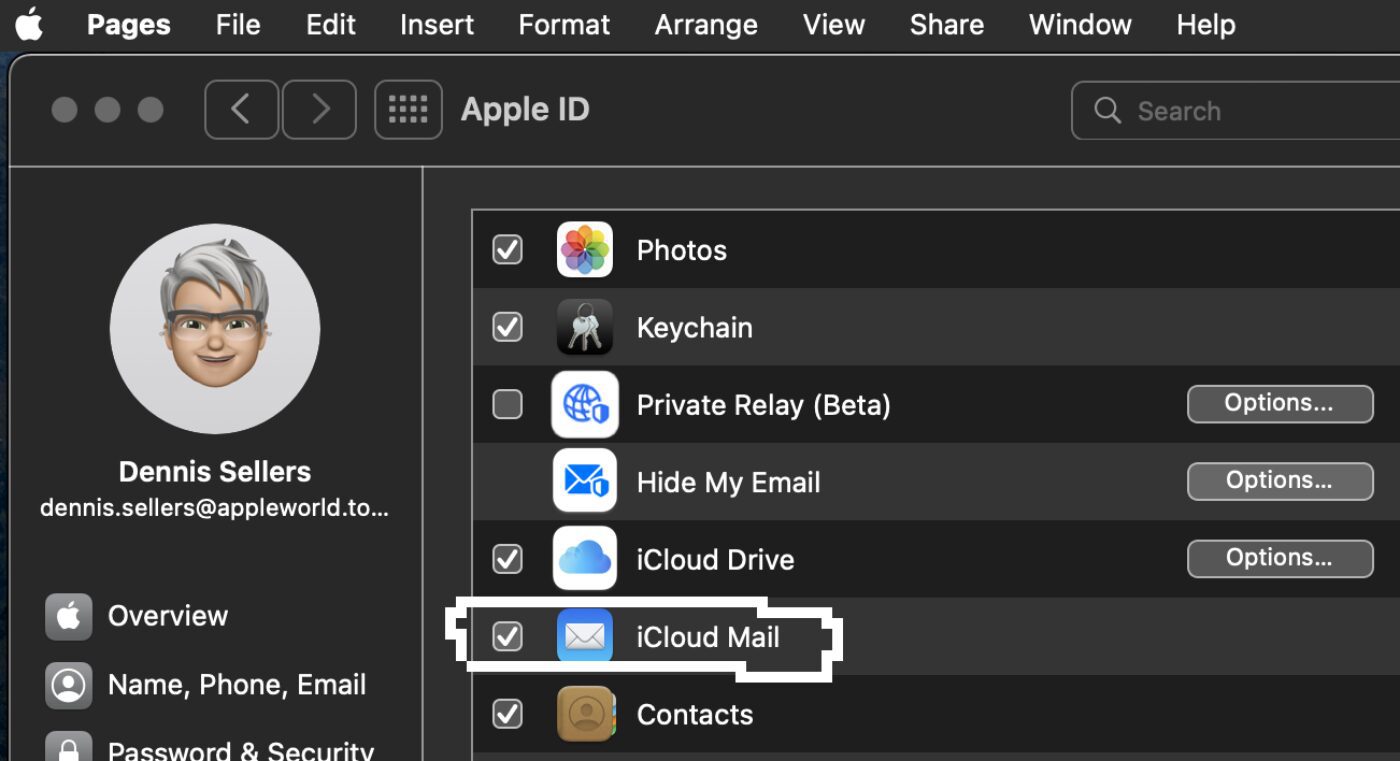The image size is (1400, 761).
Task: Open the Arrange menu
Action: click(x=706, y=25)
